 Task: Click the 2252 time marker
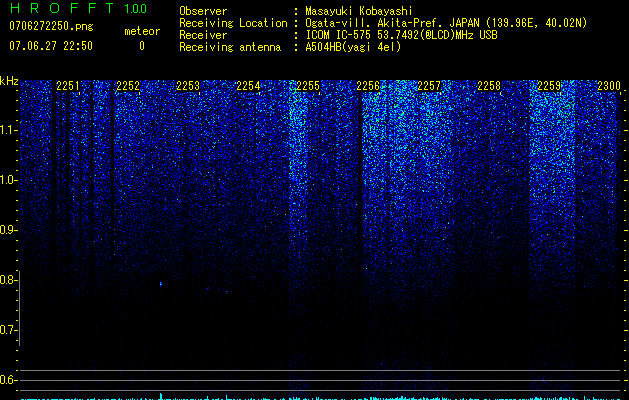(x=128, y=86)
